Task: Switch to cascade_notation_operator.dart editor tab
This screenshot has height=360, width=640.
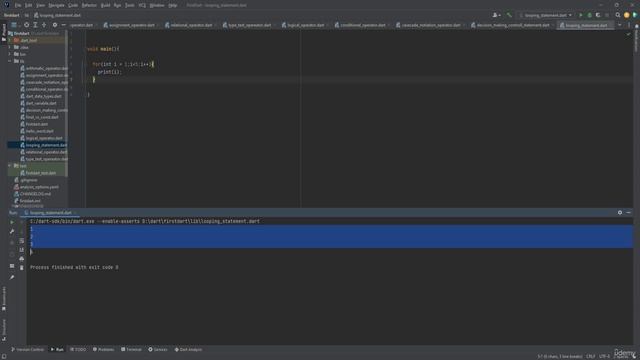Action: point(431,25)
